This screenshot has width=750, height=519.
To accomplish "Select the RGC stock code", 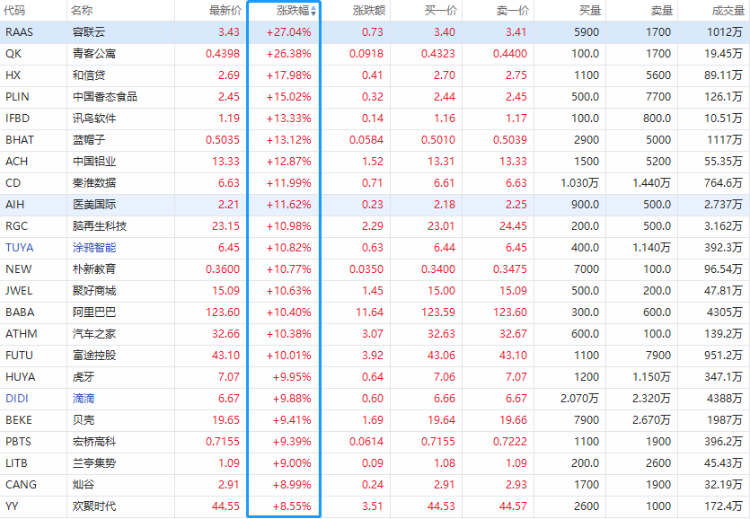I will coord(17,226).
